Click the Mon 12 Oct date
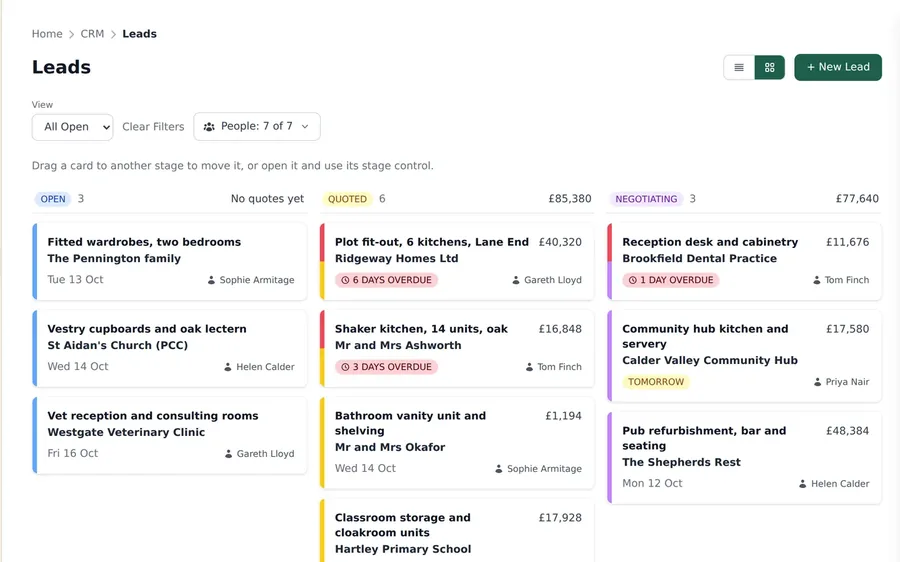Screen dimensions: 900x562 point(653,483)
